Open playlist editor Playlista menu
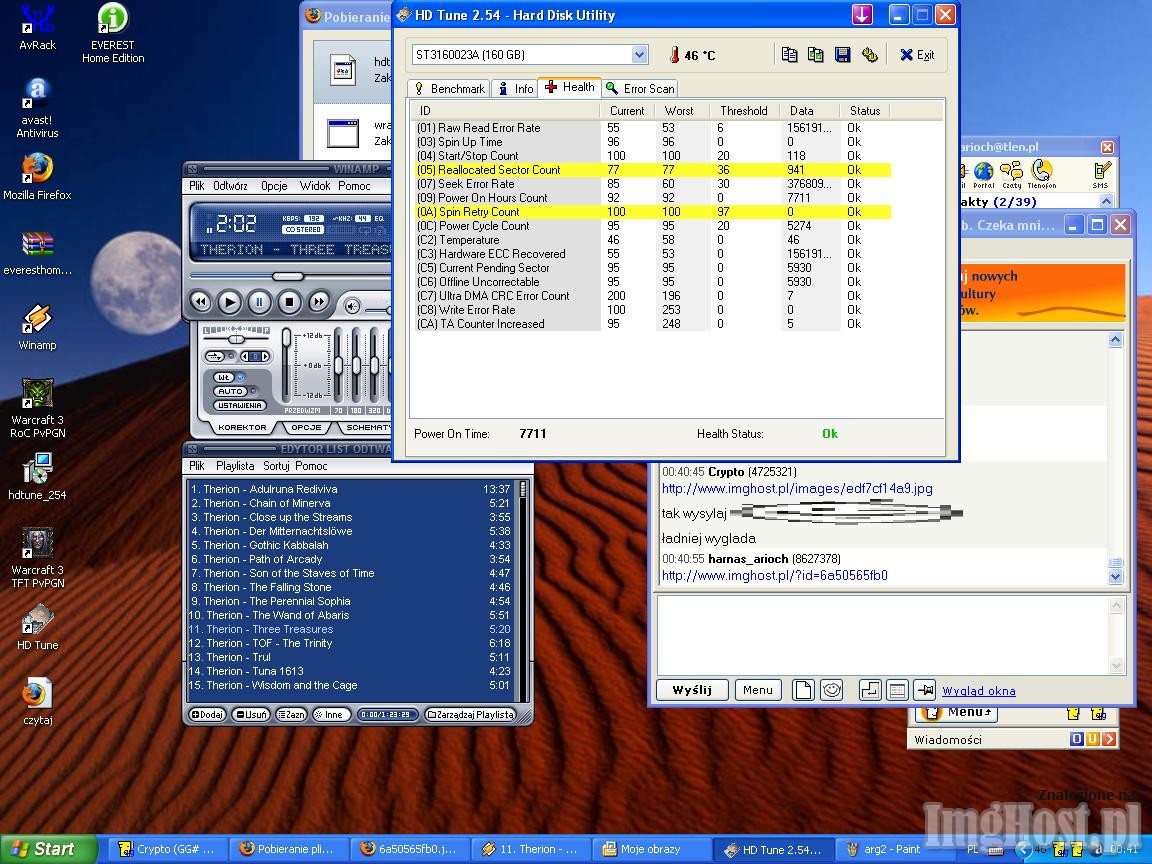This screenshot has height=864, width=1152. [235, 466]
